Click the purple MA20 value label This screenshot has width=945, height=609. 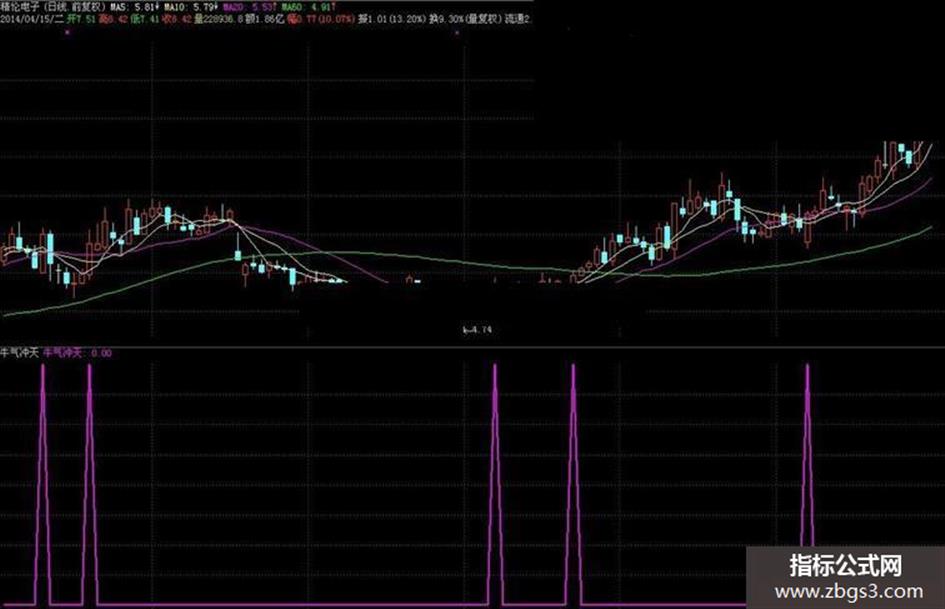click(x=249, y=7)
